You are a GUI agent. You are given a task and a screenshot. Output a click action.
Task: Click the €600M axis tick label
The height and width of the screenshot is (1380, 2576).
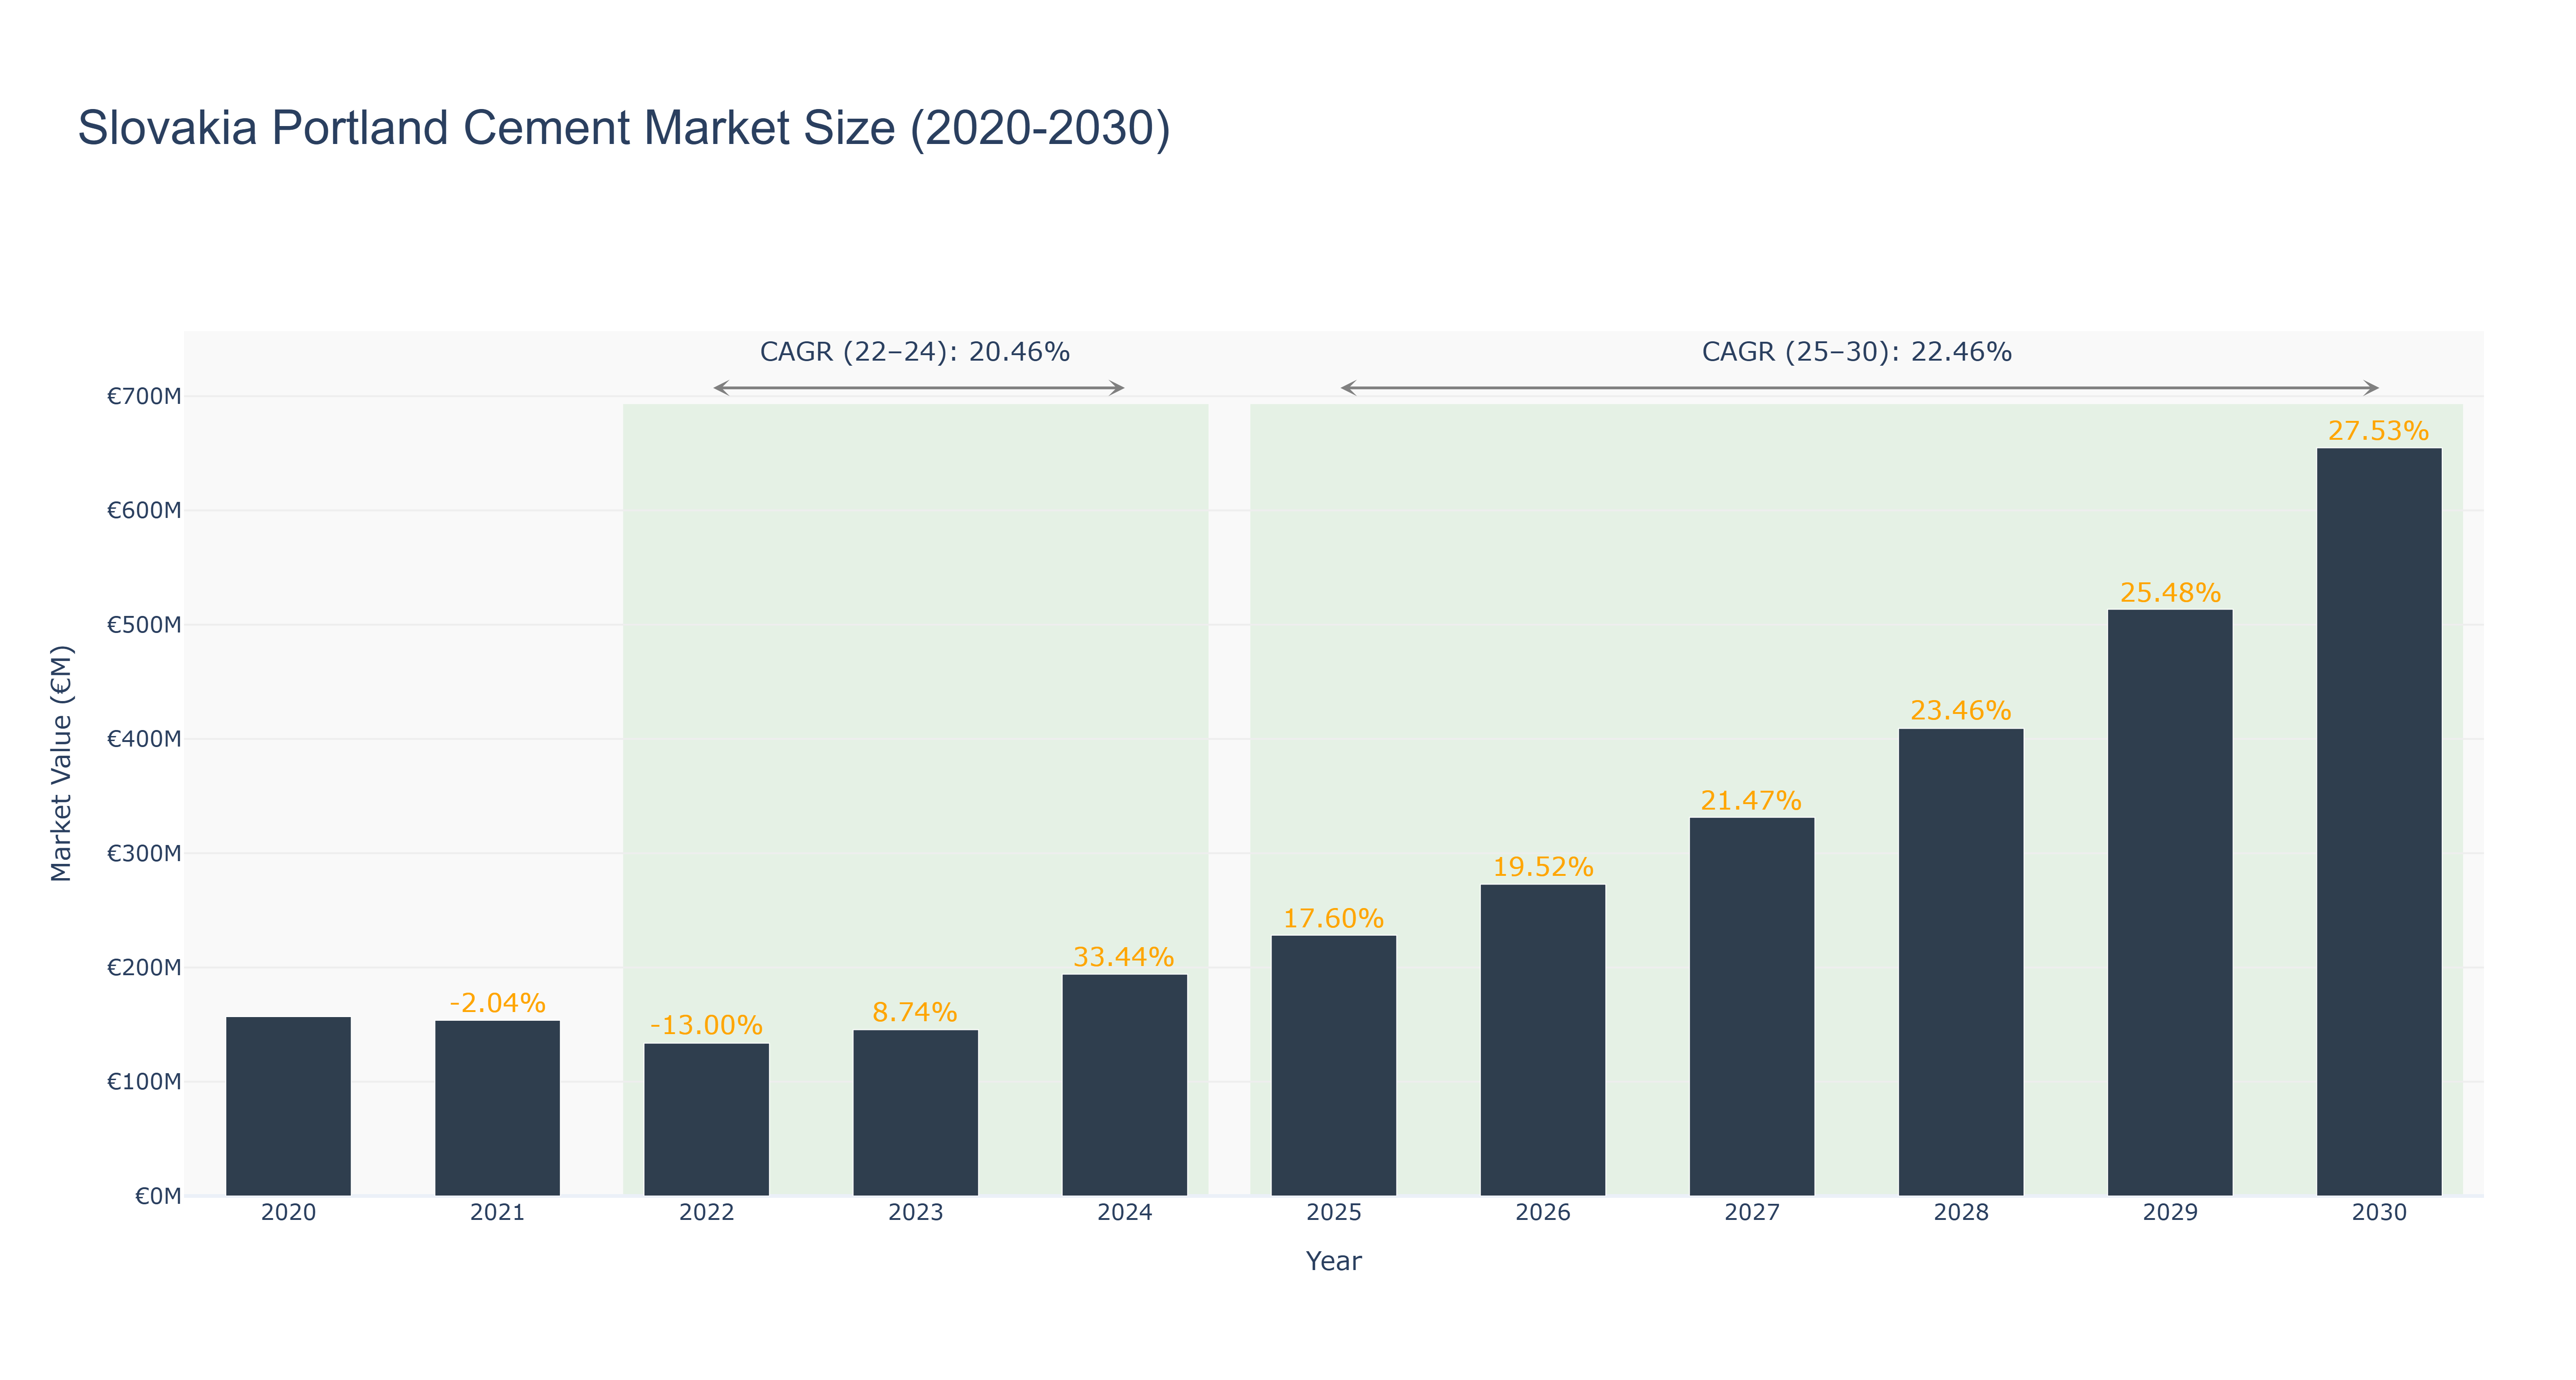pos(145,511)
